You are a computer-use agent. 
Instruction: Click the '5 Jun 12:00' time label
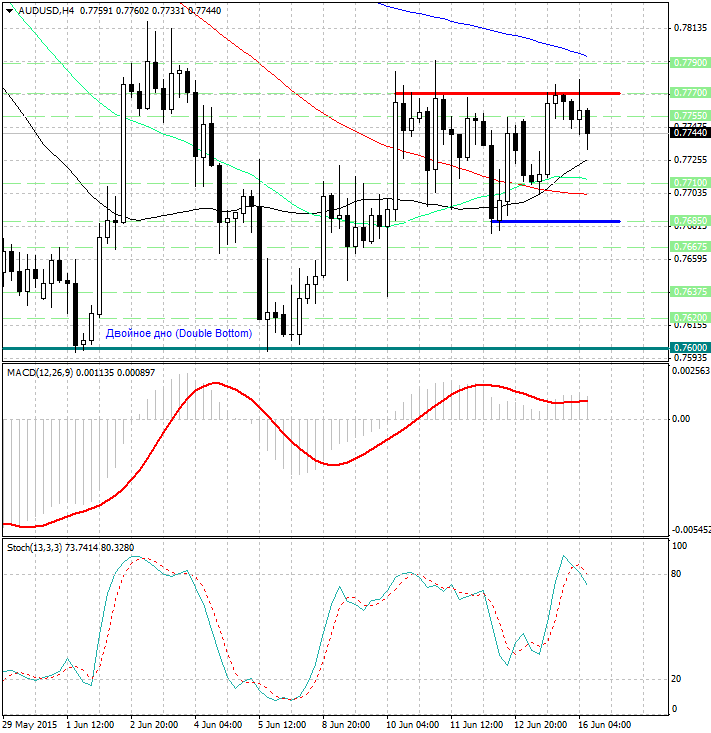pyautogui.click(x=282, y=725)
